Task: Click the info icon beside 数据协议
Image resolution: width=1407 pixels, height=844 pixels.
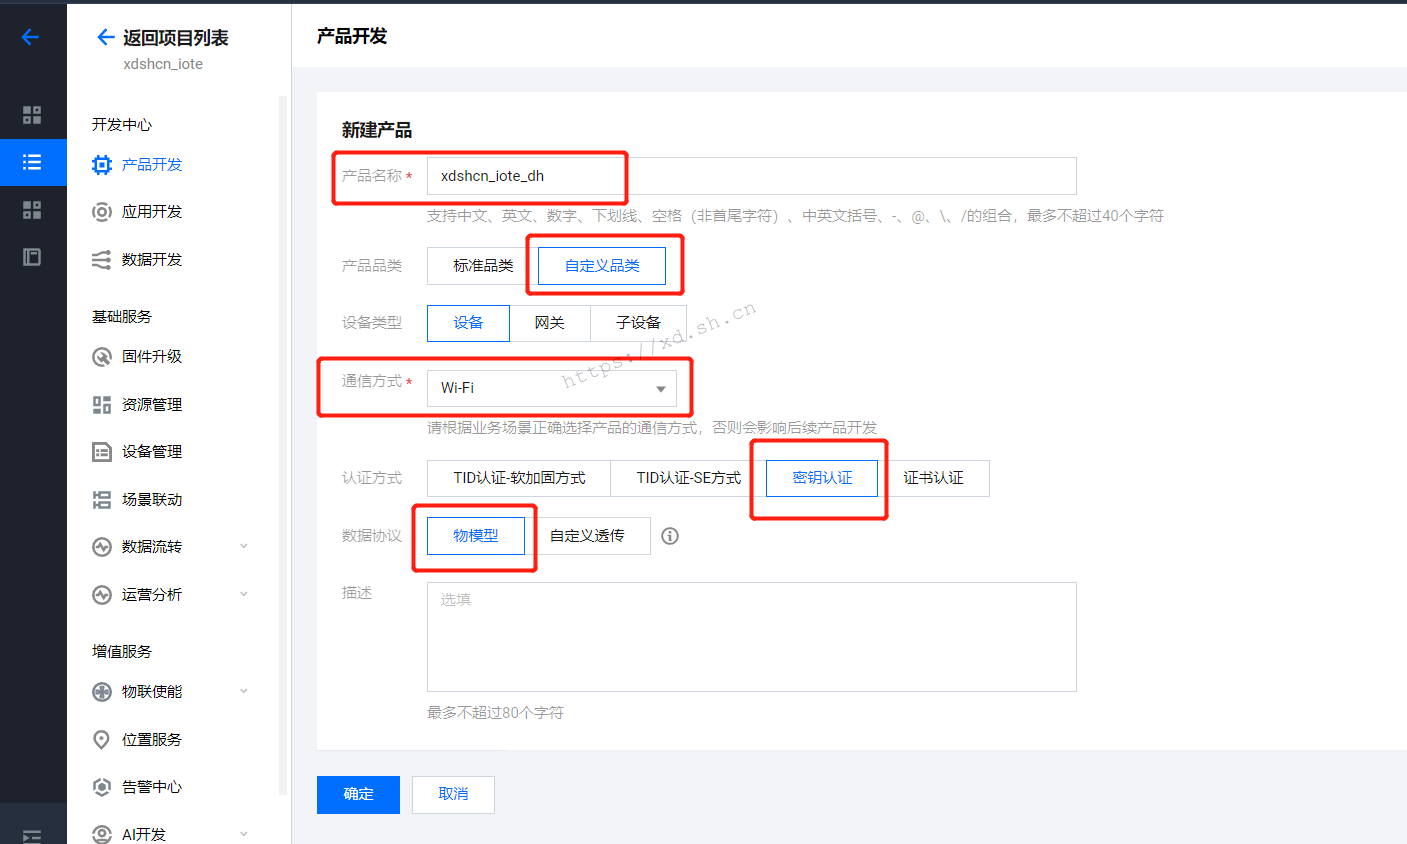Action: point(669,536)
